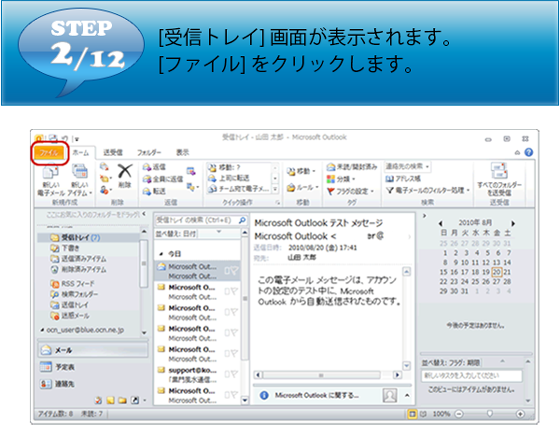The height and width of the screenshot is (425, 560).
Task: Open 電子メールのフィルター処理 dropdown
Action: click(x=427, y=190)
